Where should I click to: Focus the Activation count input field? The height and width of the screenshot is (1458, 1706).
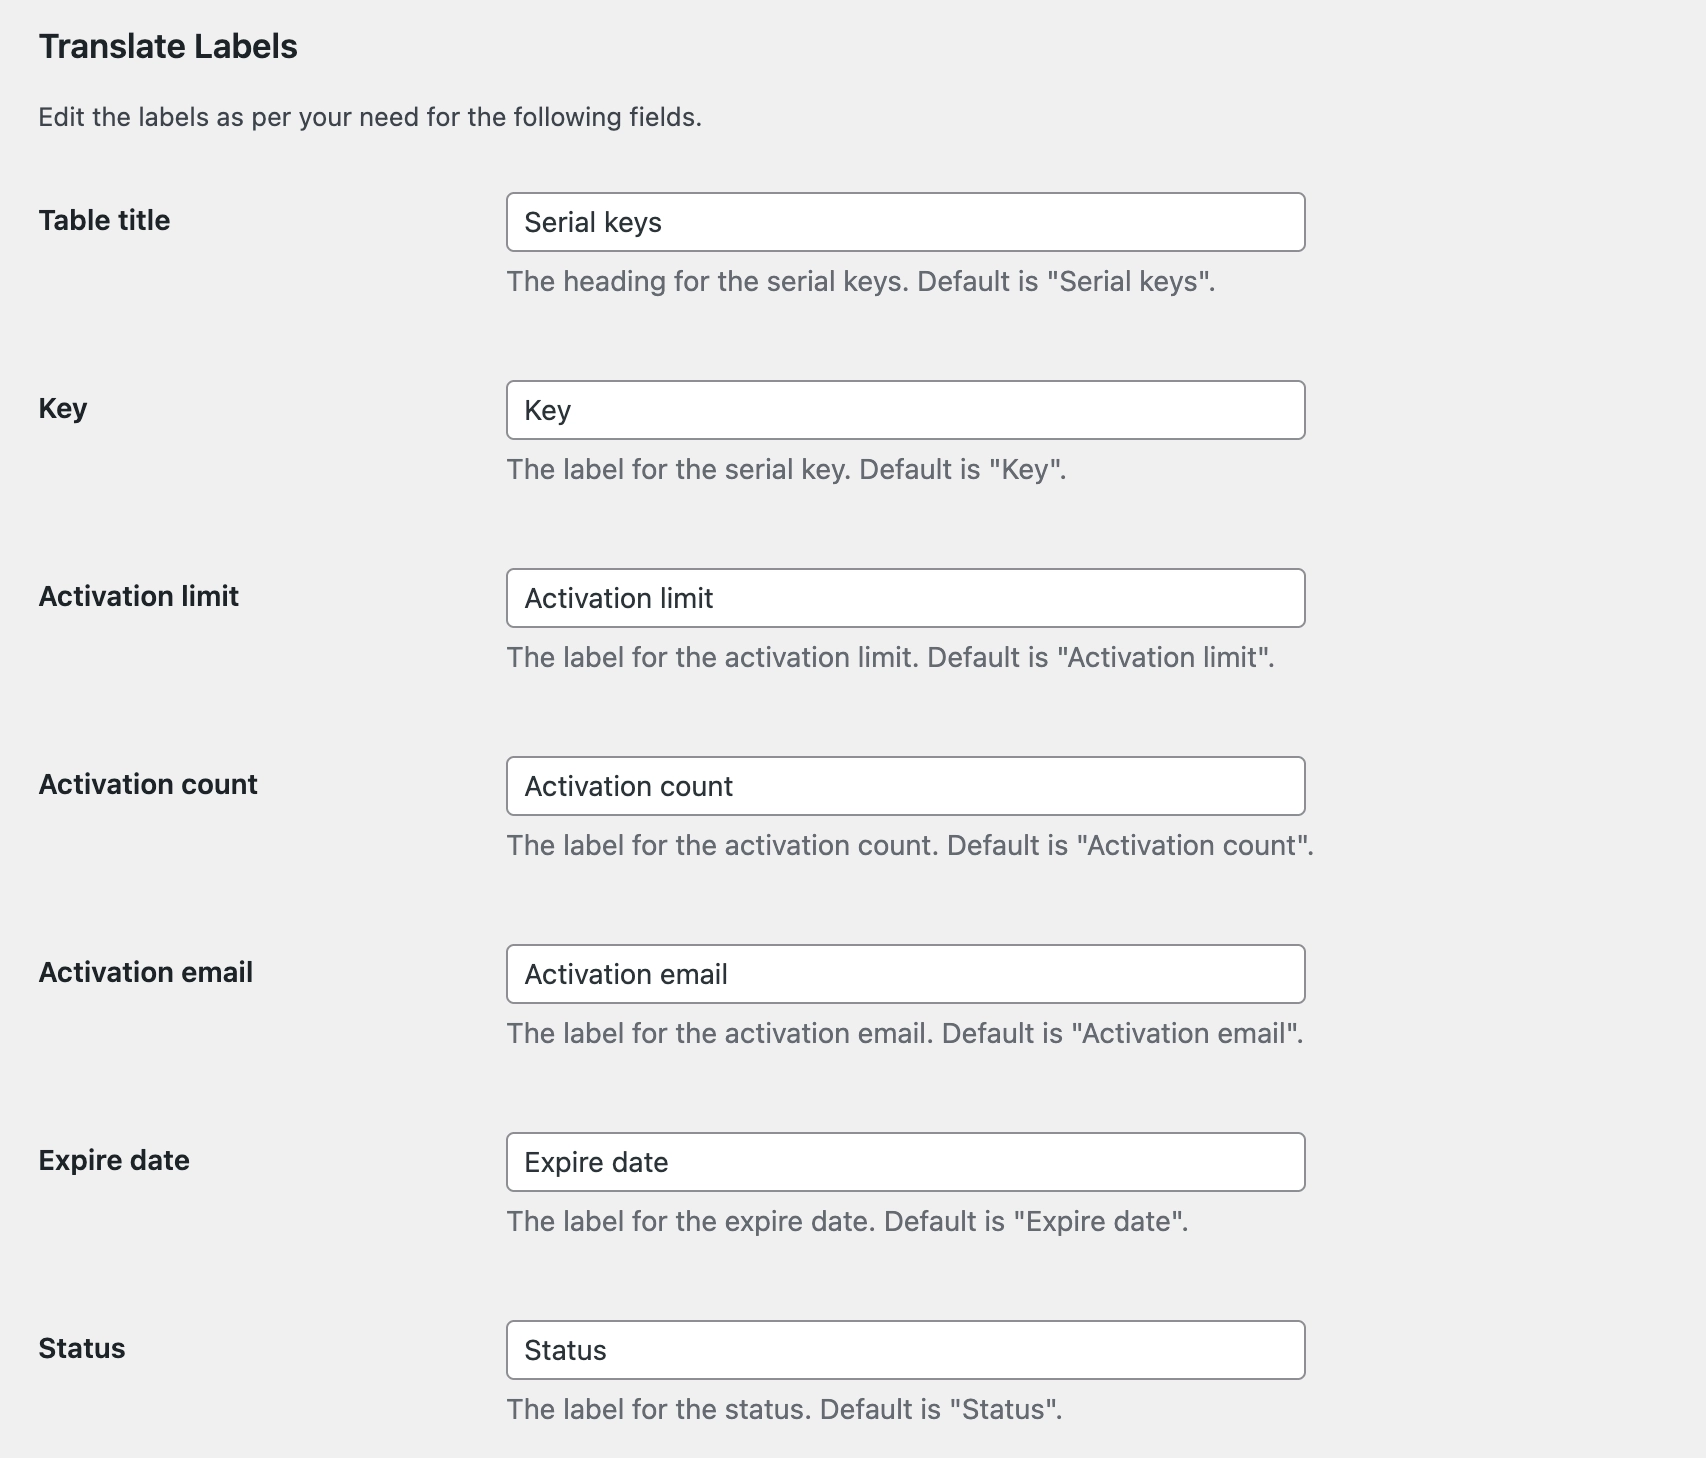pos(905,786)
